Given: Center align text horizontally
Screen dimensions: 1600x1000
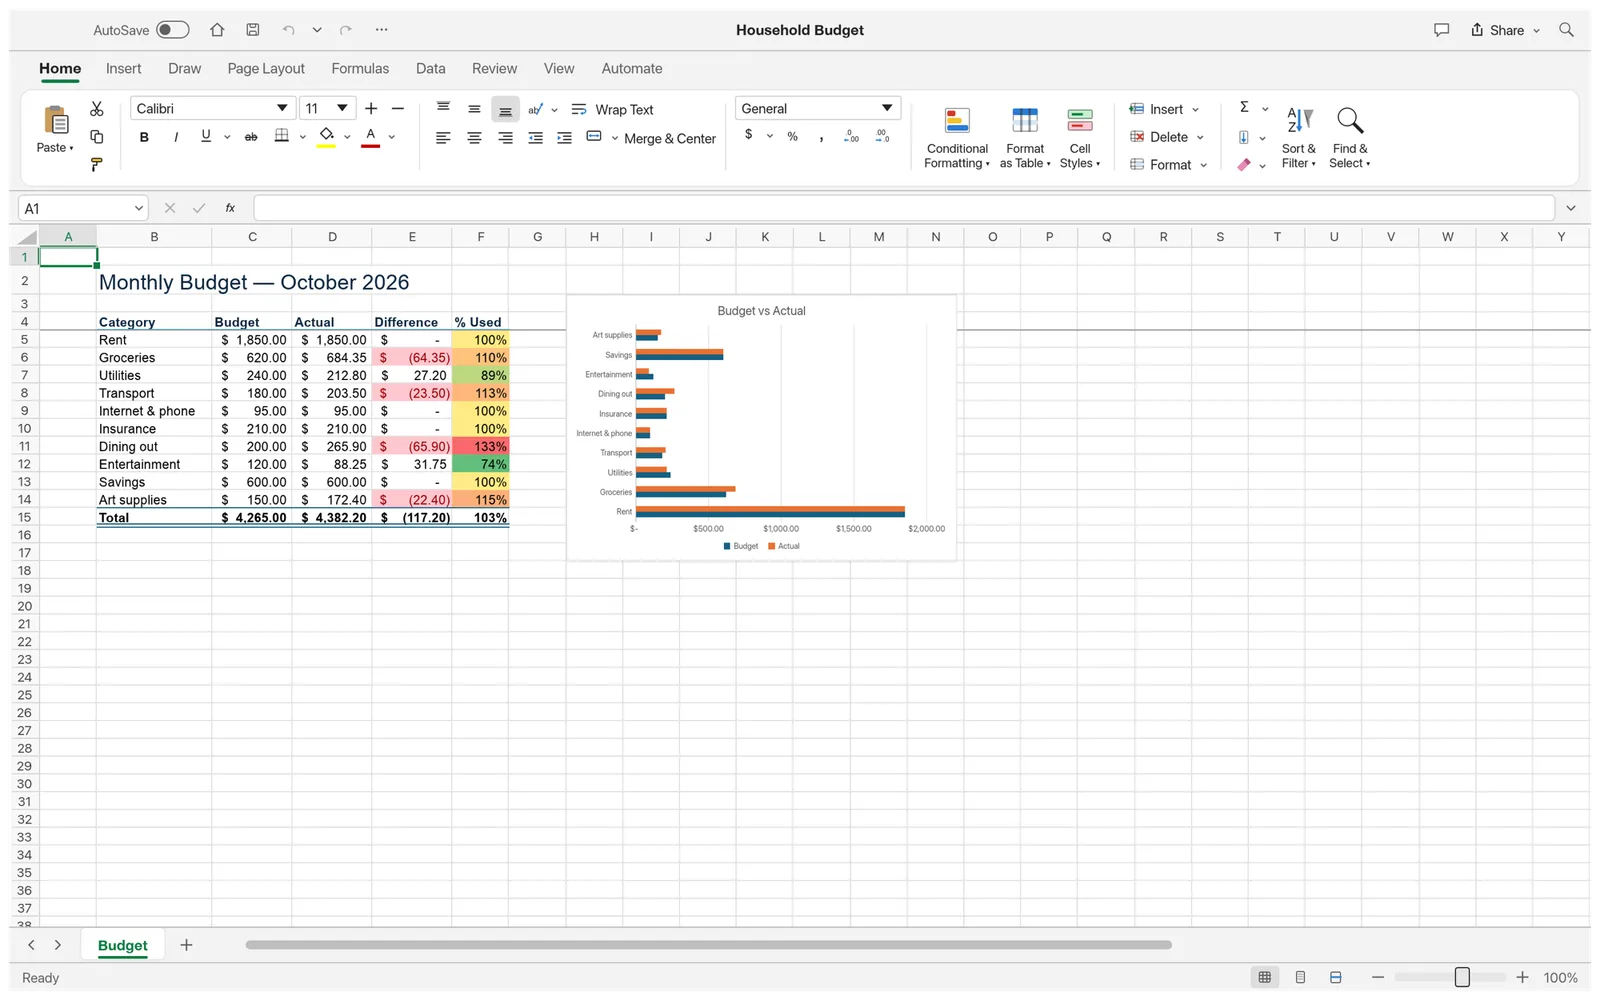Looking at the screenshot, I should [474, 138].
